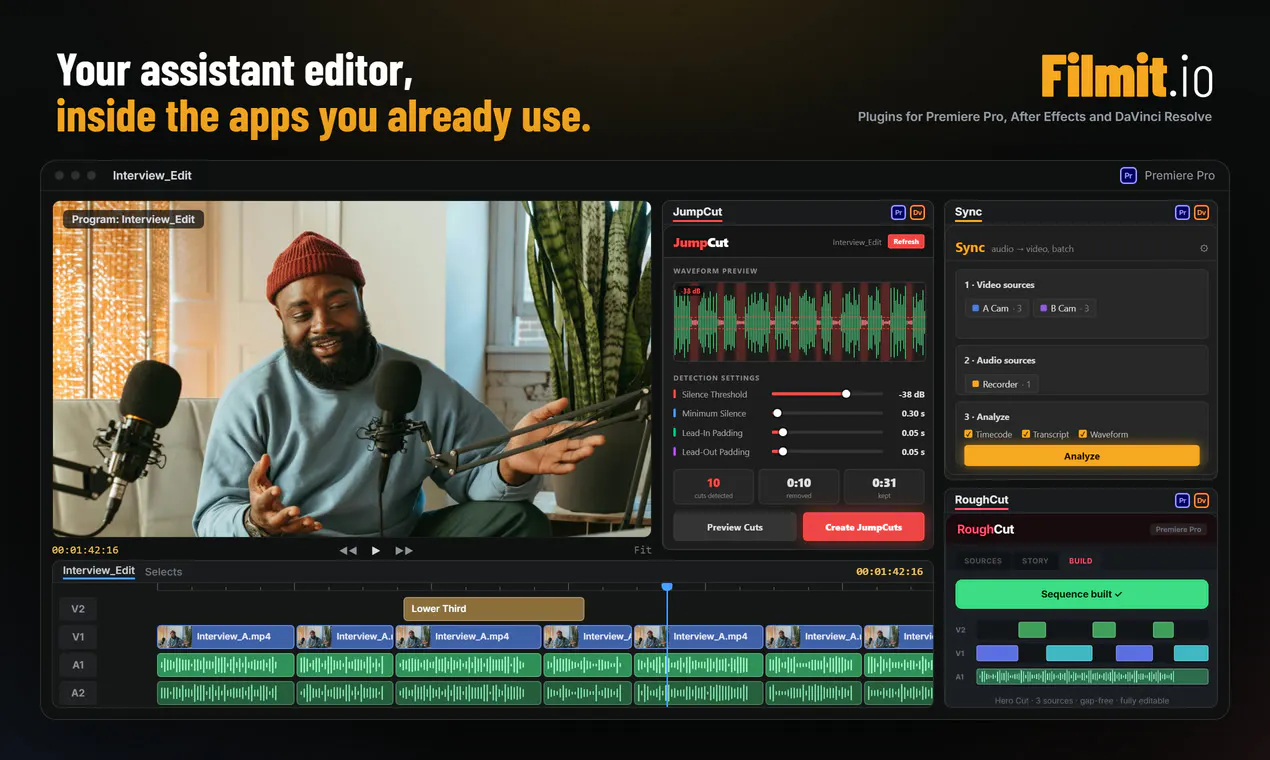Click the fast-forward button under the program monitor
The image size is (1270, 760).
point(404,550)
